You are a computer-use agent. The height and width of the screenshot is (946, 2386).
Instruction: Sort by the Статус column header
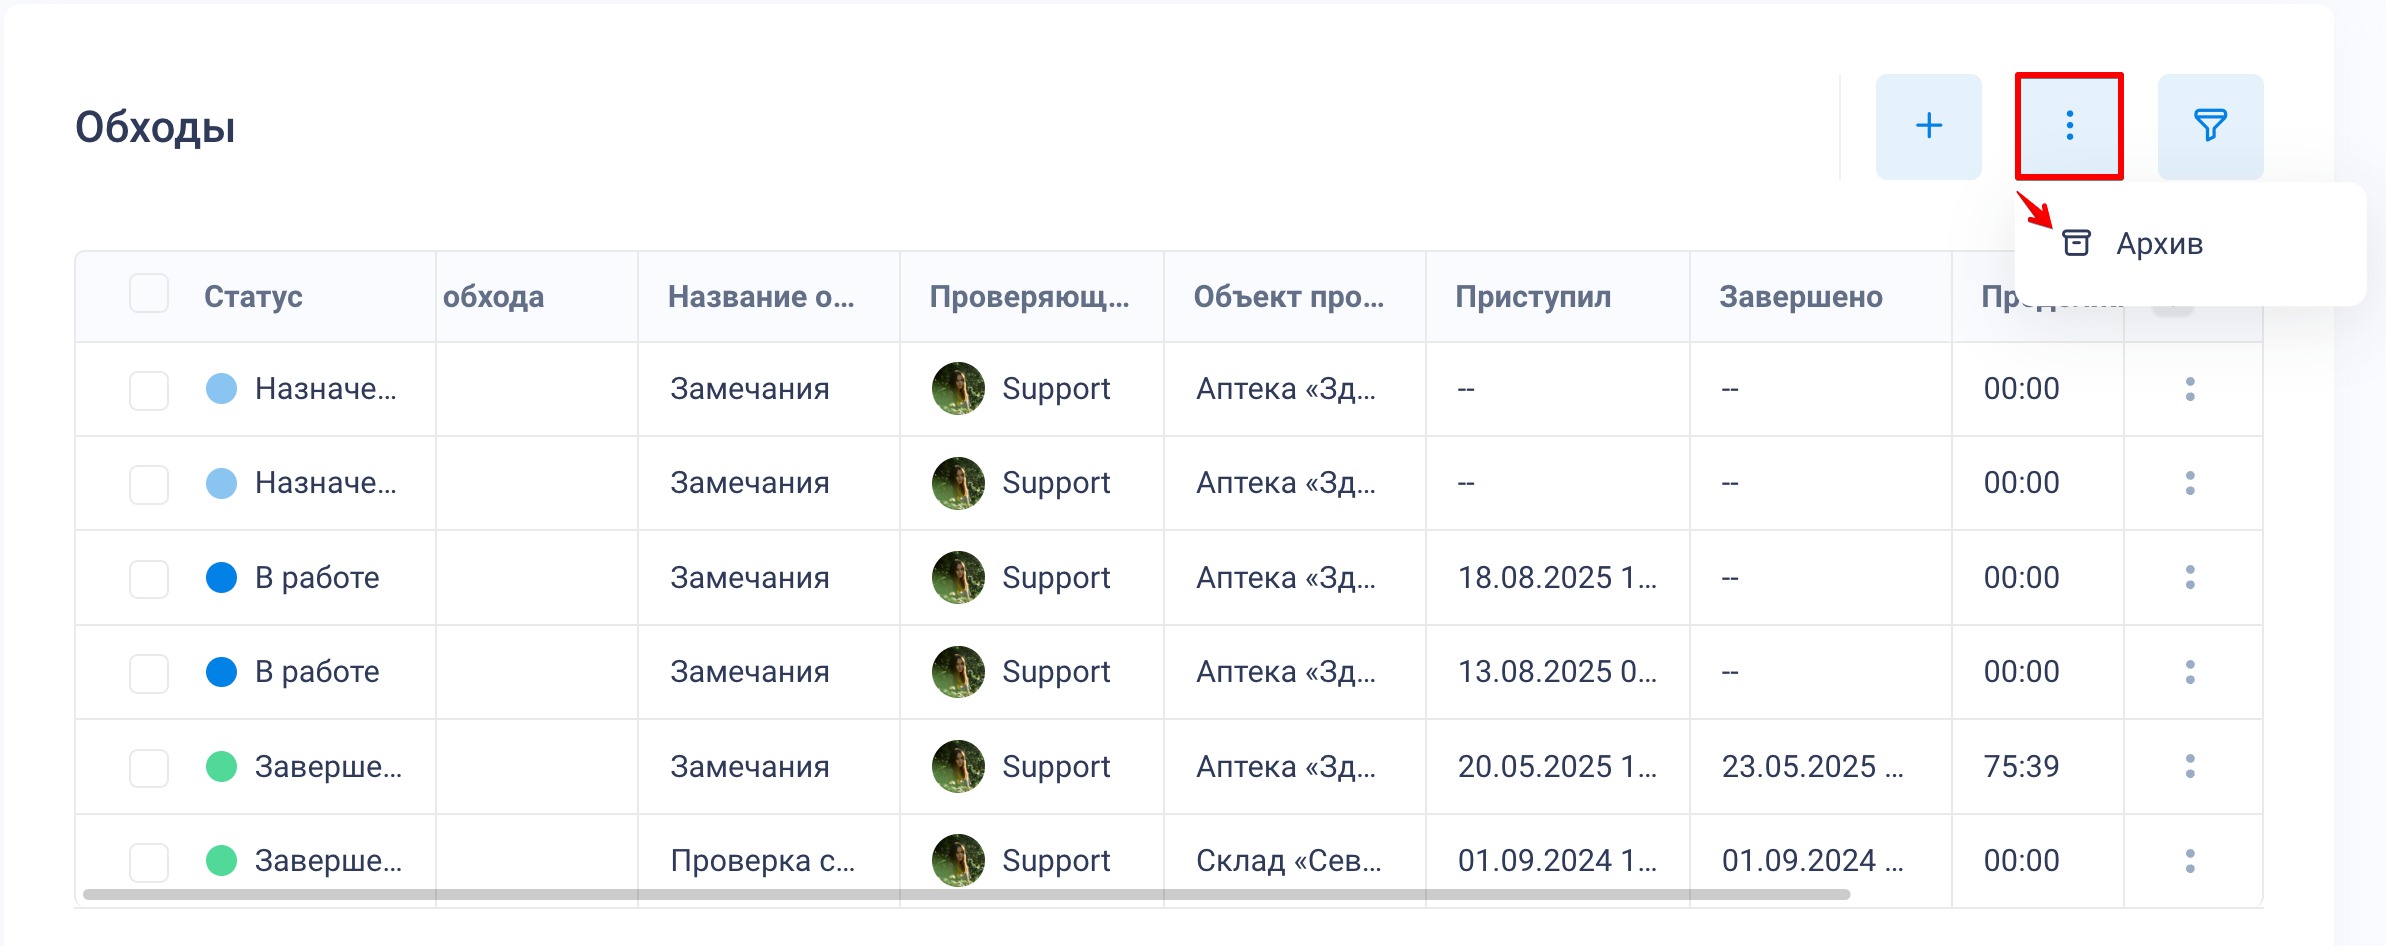(x=253, y=297)
